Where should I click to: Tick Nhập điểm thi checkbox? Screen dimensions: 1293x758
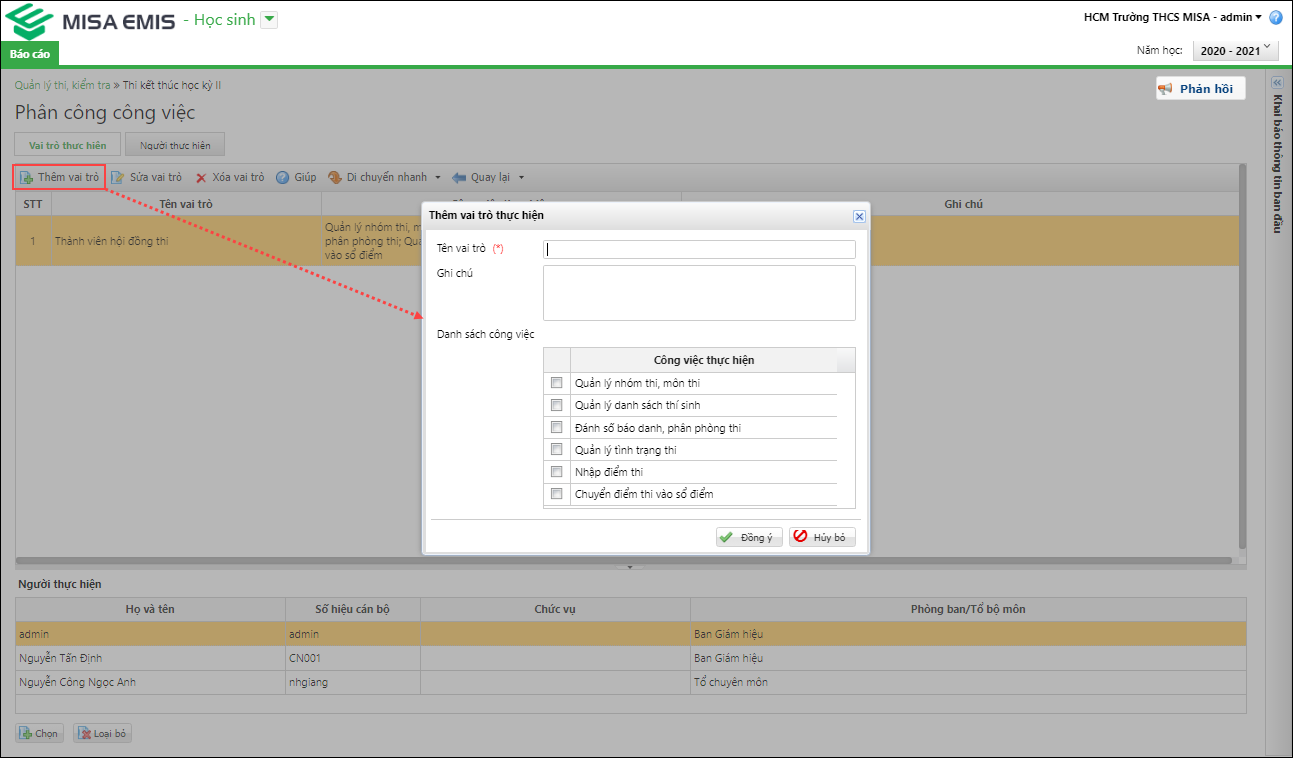click(x=557, y=472)
